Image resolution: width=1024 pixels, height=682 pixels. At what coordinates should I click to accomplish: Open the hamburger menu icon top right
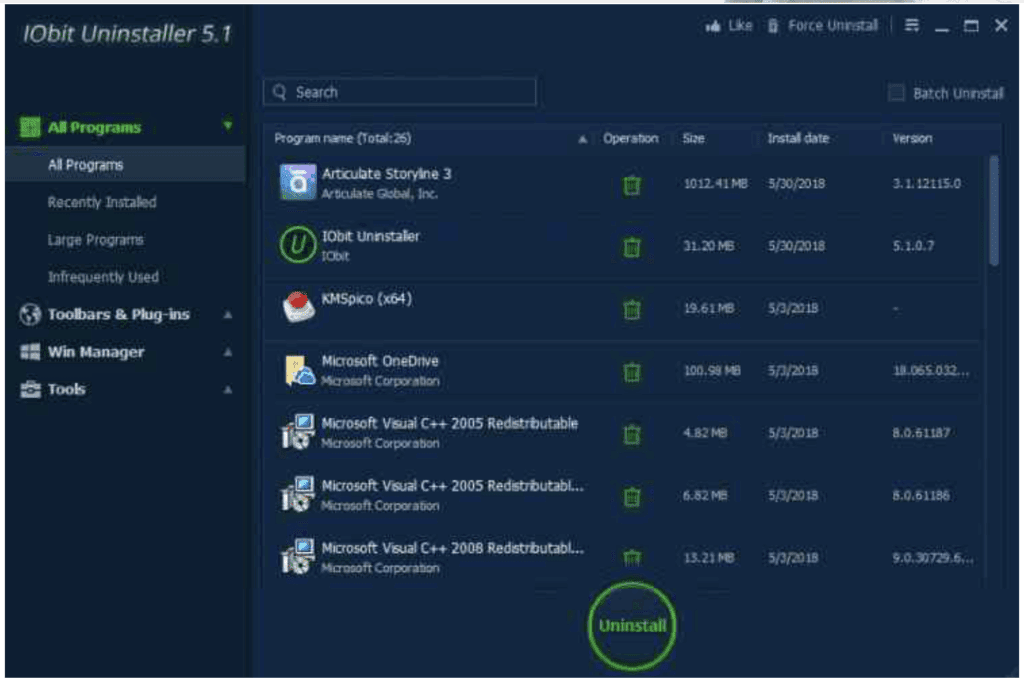click(x=911, y=26)
